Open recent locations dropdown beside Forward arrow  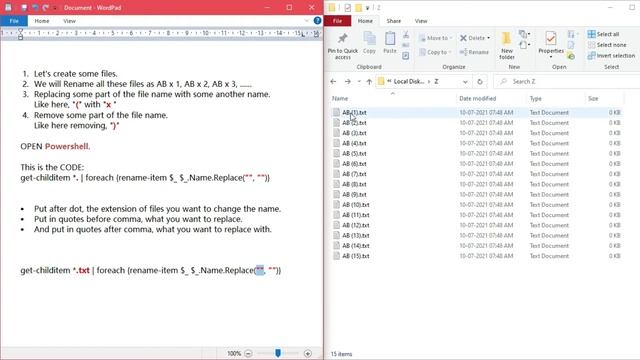[359, 82]
